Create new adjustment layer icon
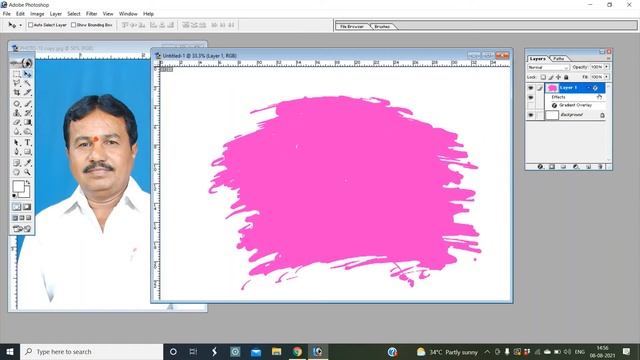640x360 pixels. (576, 167)
